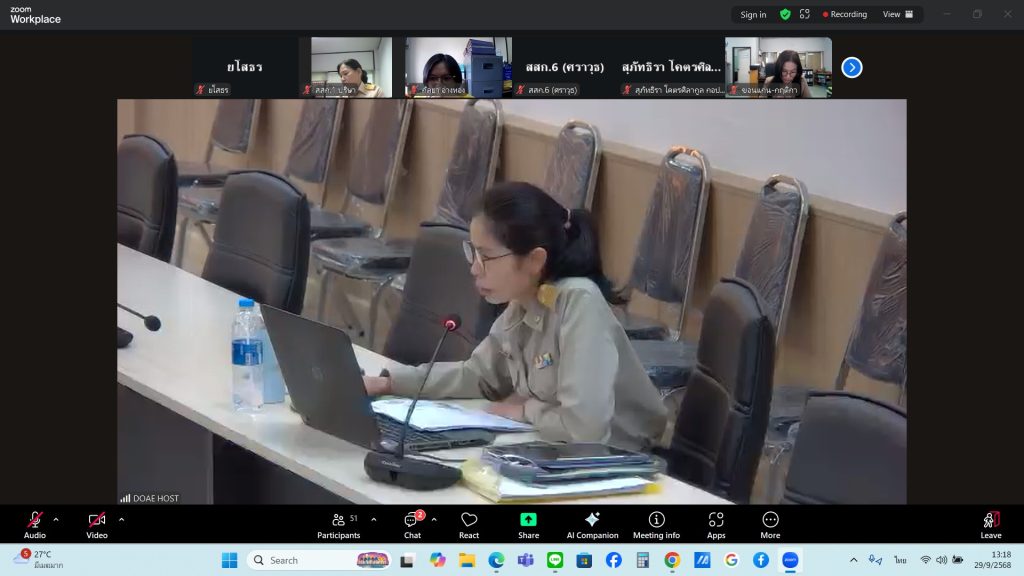Image resolution: width=1024 pixels, height=576 pixels.
Task: Click the Sign in button
Action: click(x=753, y=15)
